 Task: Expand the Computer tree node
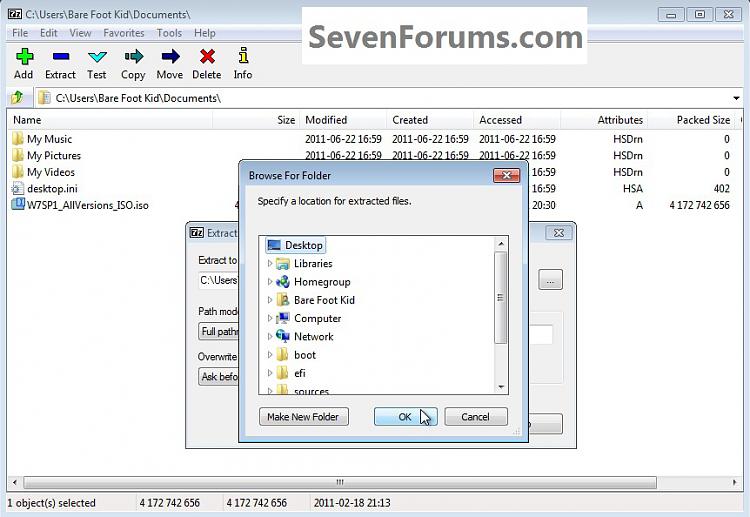click(x=270, y=318)
